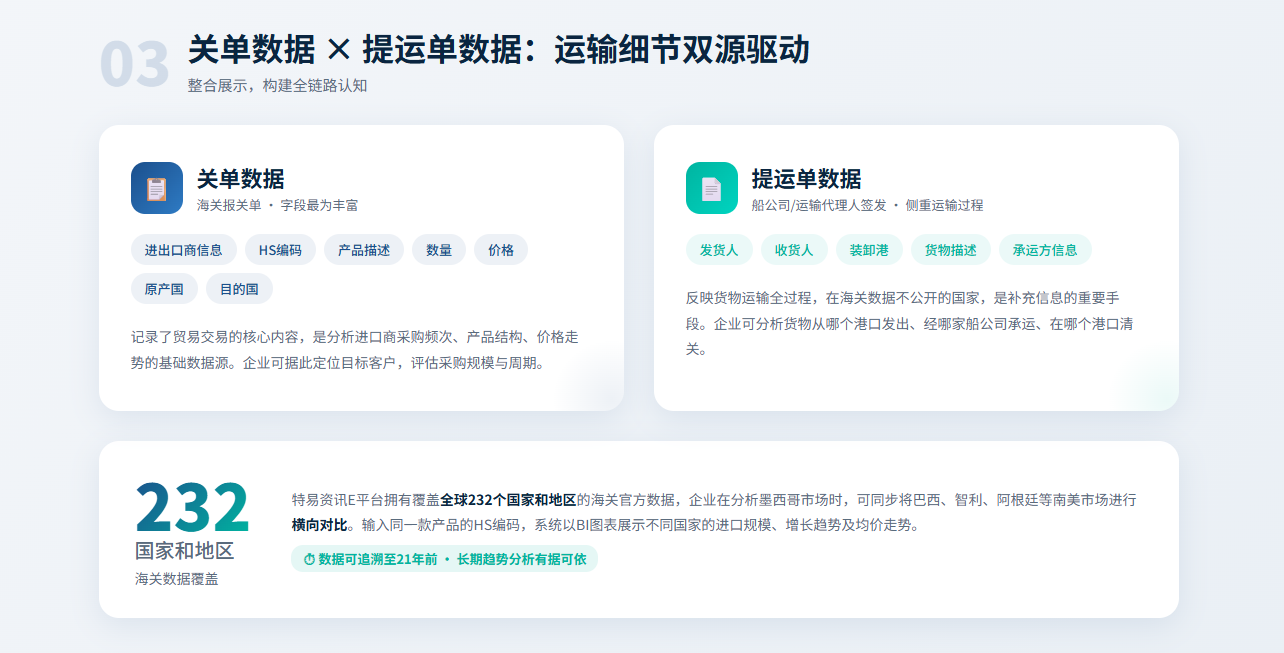Select the 目的国 tag
Screen dimensions: 1284x653
(239, 289)
